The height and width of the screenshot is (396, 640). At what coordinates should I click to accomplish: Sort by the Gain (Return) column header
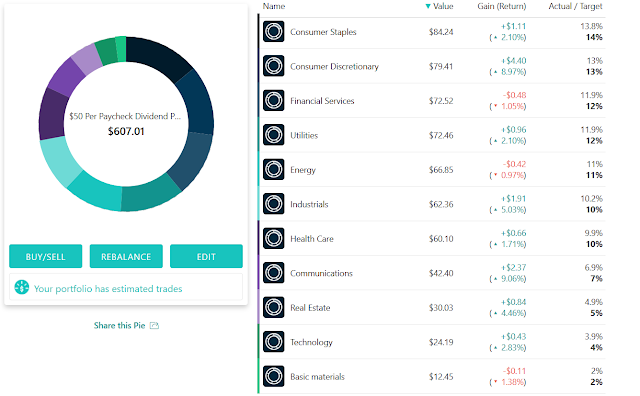pyautogui.click(x=502, y=6)
